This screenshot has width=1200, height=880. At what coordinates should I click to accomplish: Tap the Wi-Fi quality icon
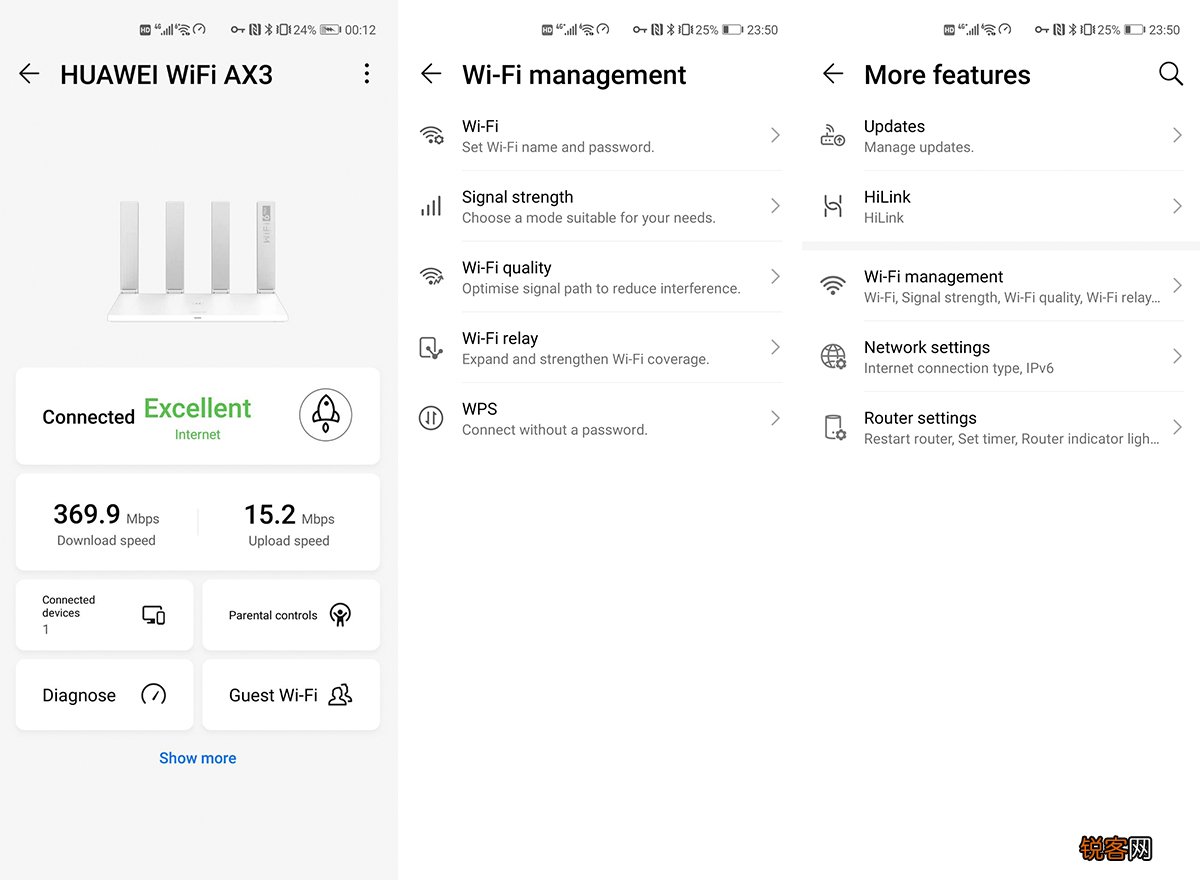click(431, 277)
